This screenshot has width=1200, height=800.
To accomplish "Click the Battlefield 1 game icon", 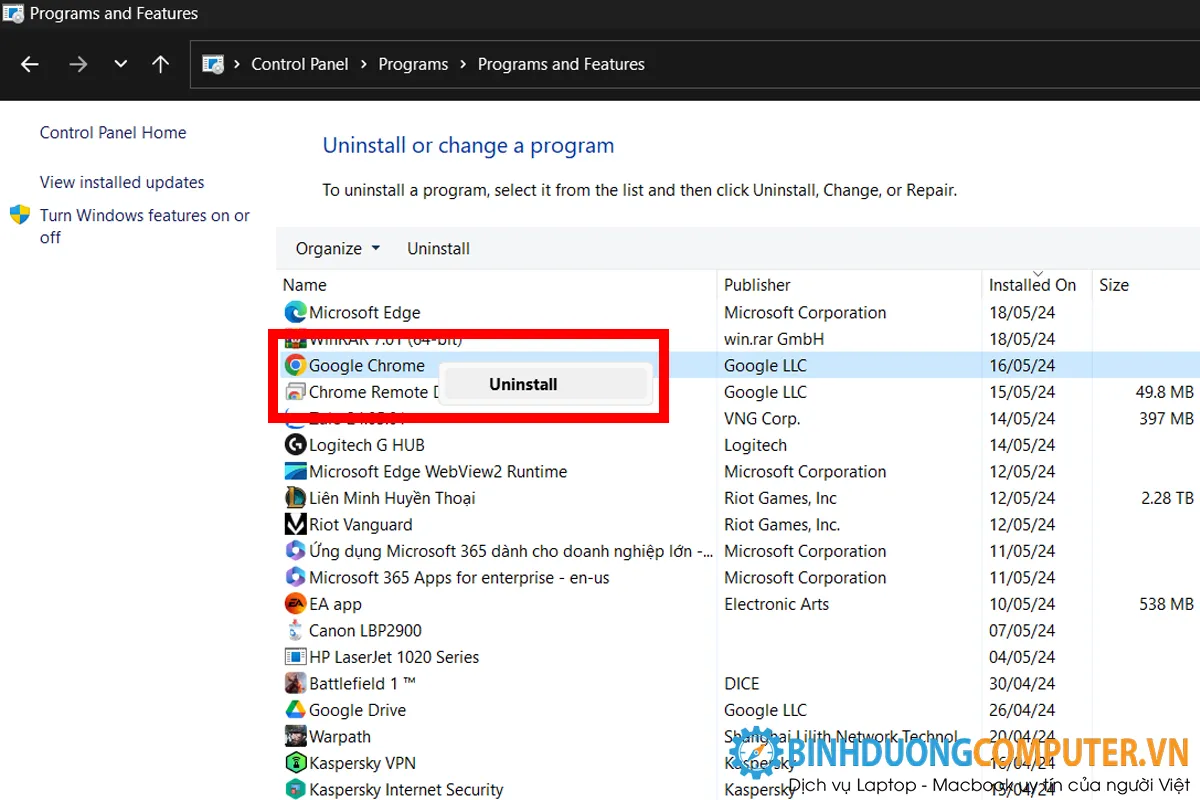I will (294, 683).
